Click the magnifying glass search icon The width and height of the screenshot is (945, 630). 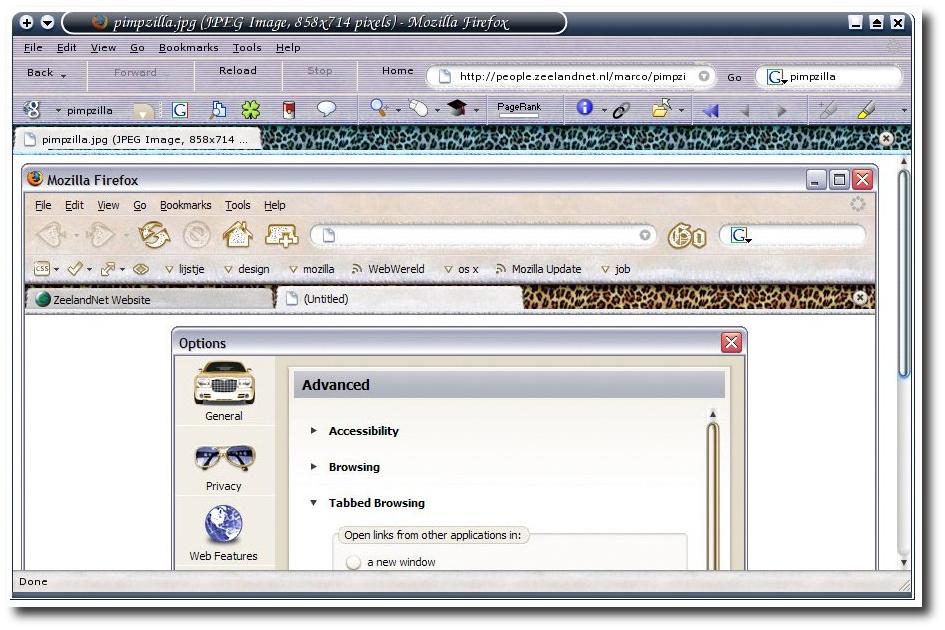[378, 107]
